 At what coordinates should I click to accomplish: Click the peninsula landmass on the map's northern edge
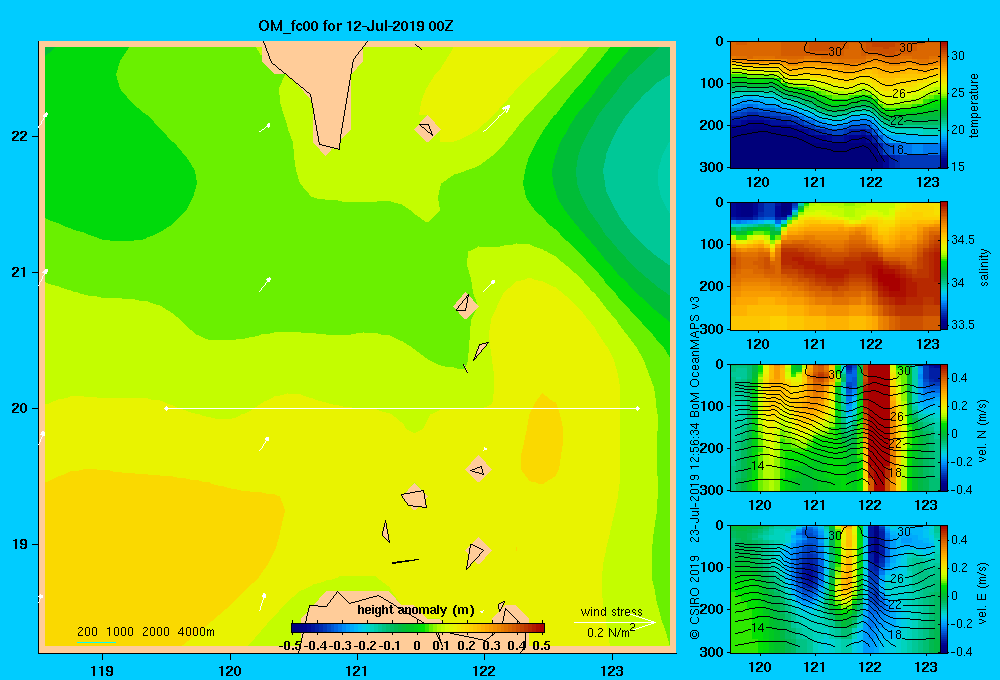tap(317, 92)
